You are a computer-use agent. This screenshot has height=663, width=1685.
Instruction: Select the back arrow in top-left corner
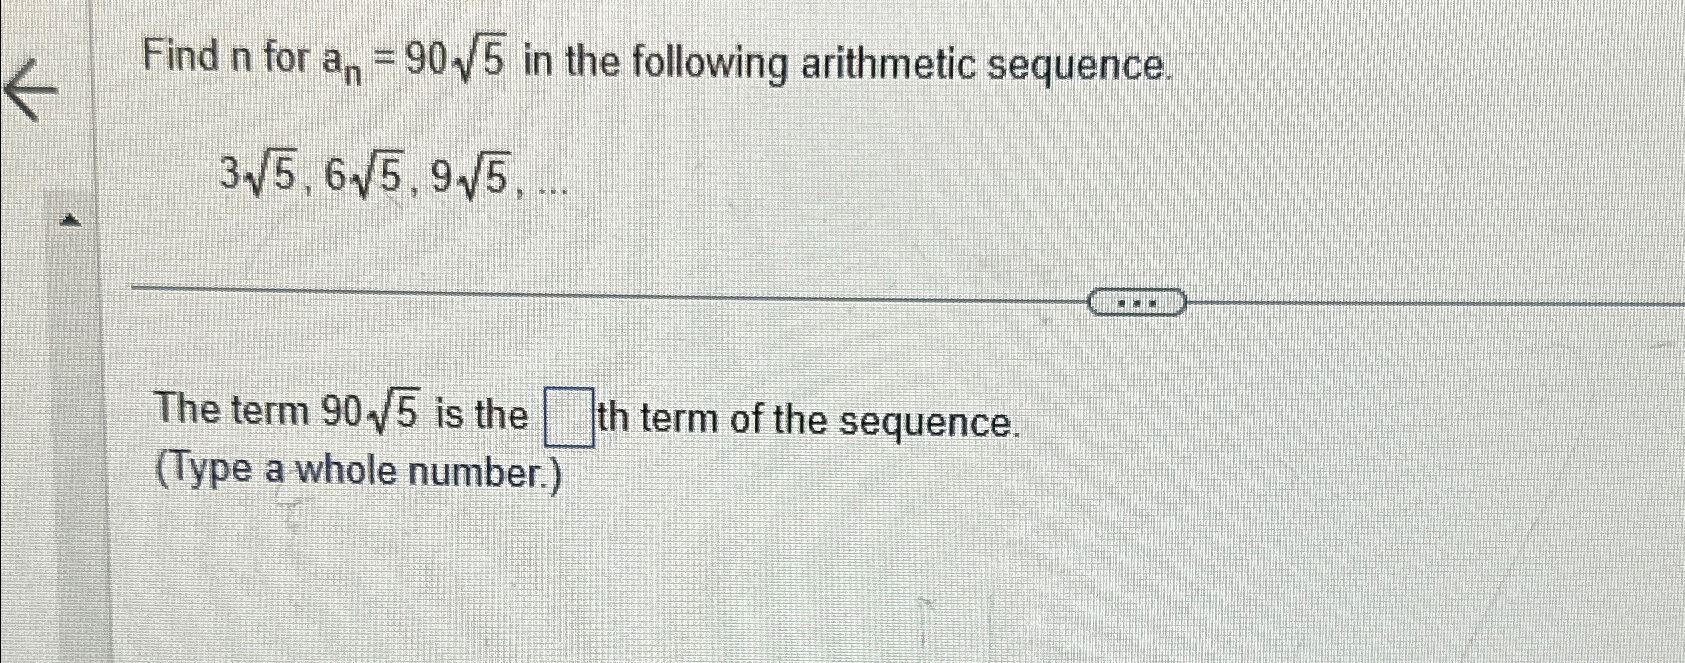coord(30,90)
